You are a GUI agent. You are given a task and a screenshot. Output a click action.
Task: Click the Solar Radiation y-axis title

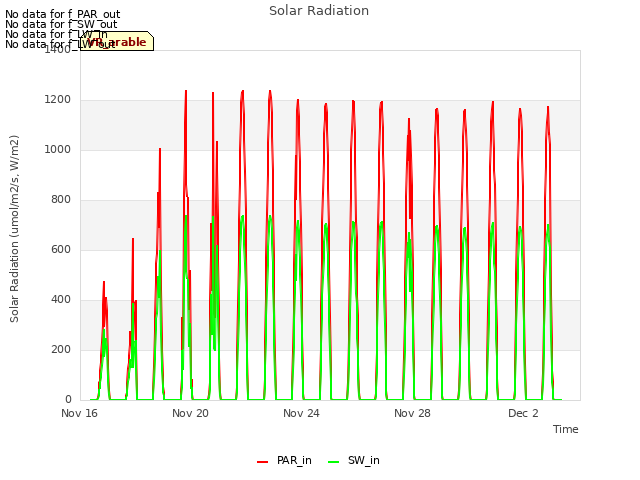(x=14, y=229)
